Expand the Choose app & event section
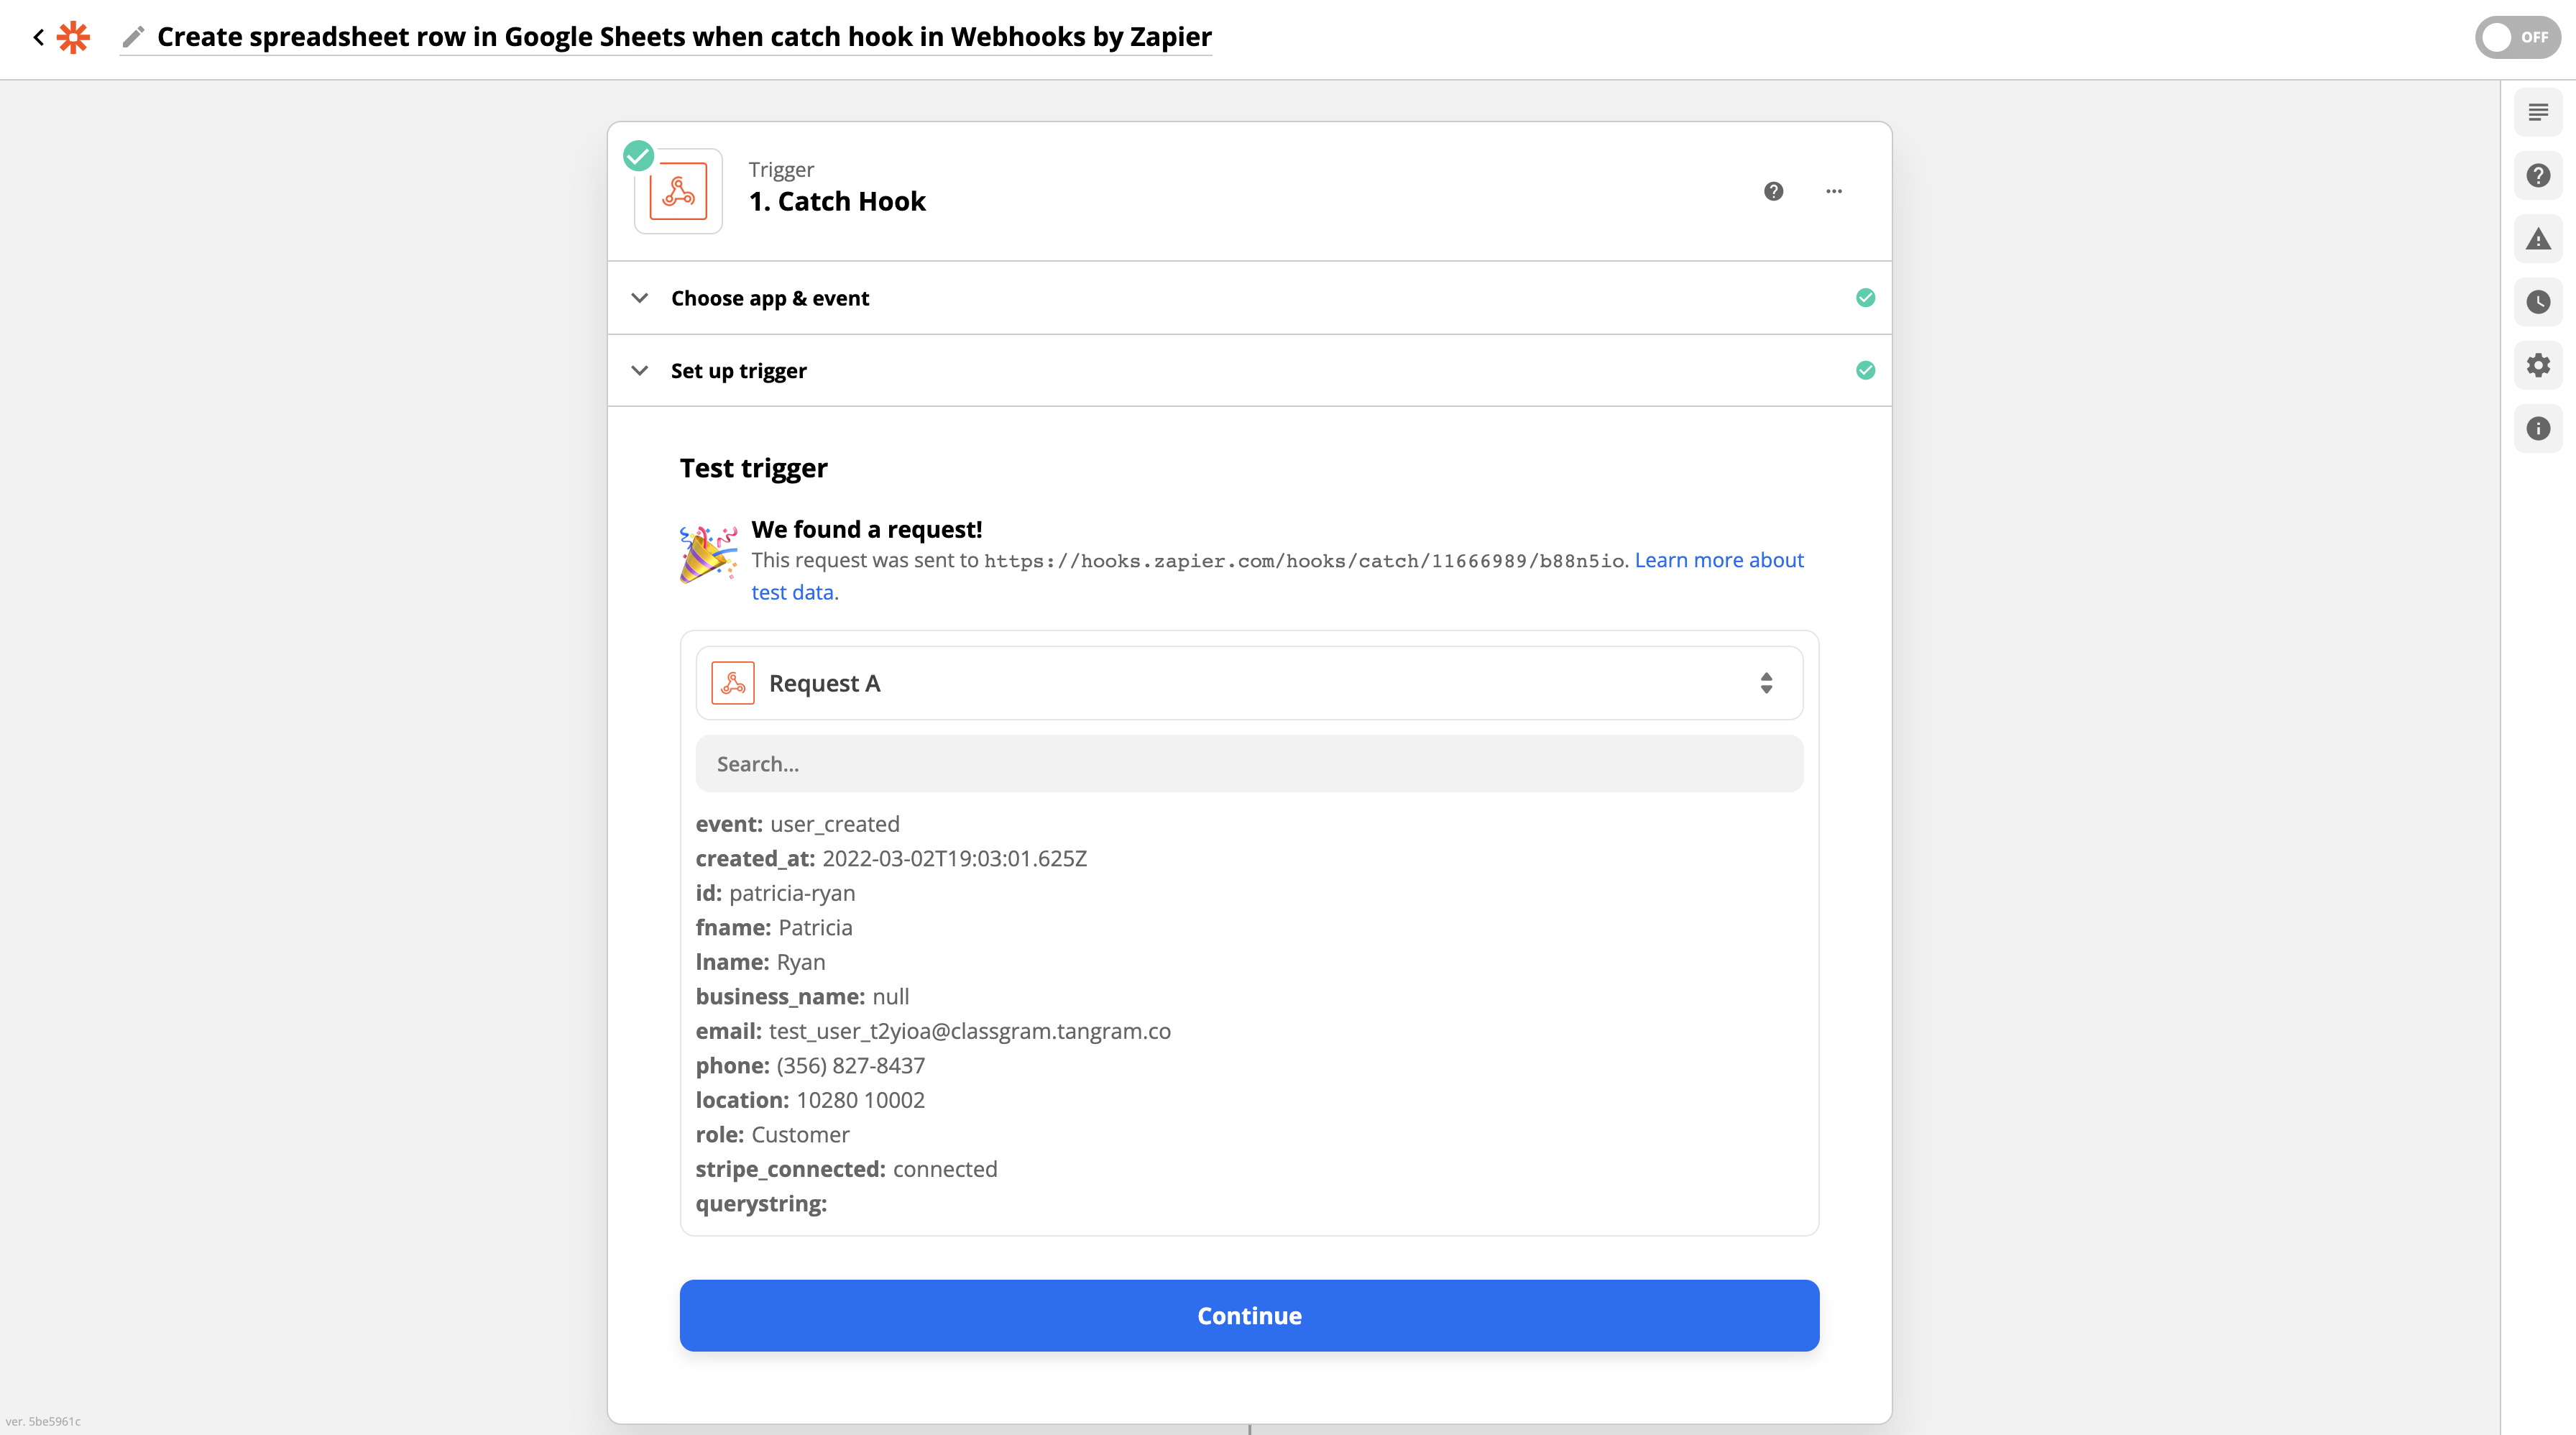2576x1435 pixels. click(1249, 298)
